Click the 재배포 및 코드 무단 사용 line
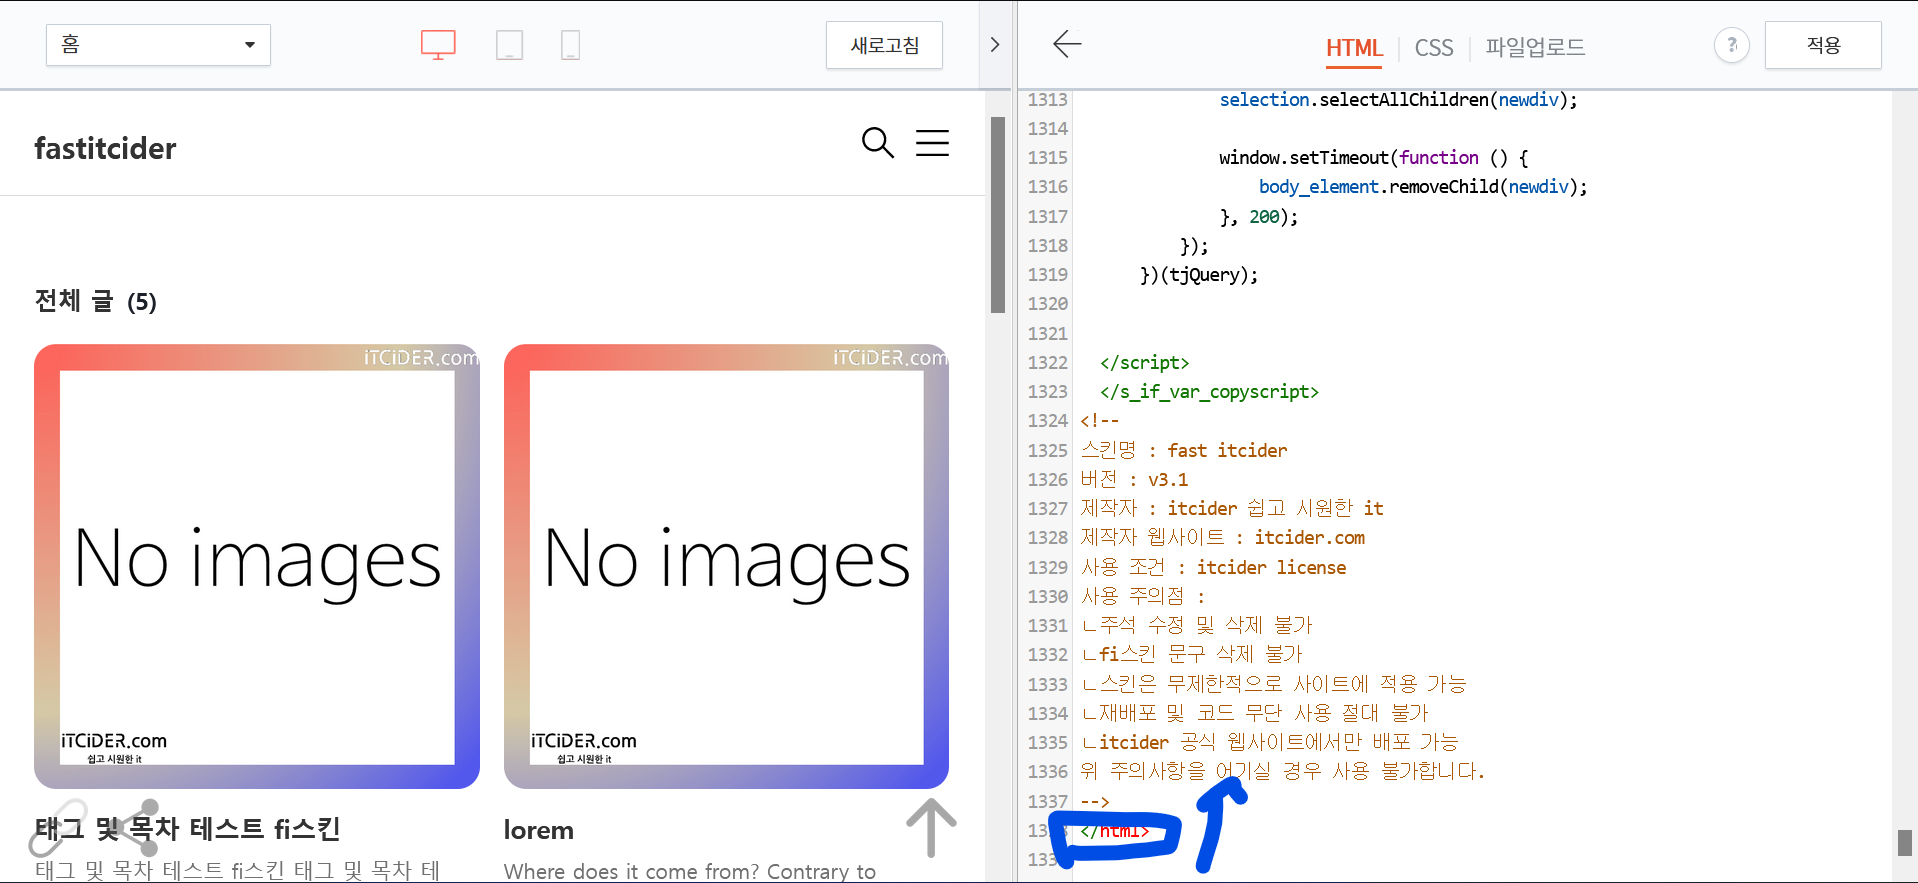Screen dimensions: 1918x883 pyautogui.click(x=1255, y=713)
